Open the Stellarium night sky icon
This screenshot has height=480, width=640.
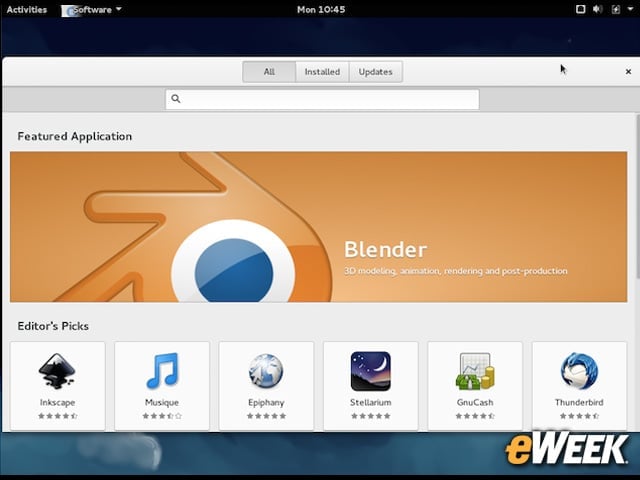(371, 371)
